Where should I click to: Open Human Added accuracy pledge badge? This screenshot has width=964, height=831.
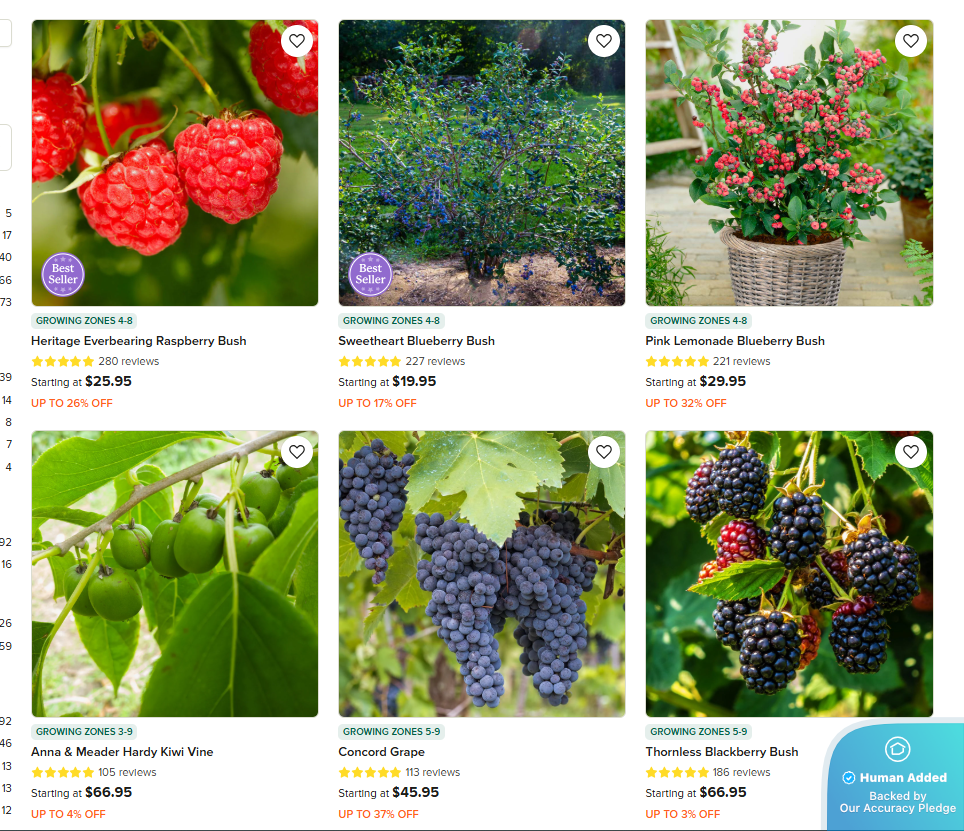coord(898,778)
